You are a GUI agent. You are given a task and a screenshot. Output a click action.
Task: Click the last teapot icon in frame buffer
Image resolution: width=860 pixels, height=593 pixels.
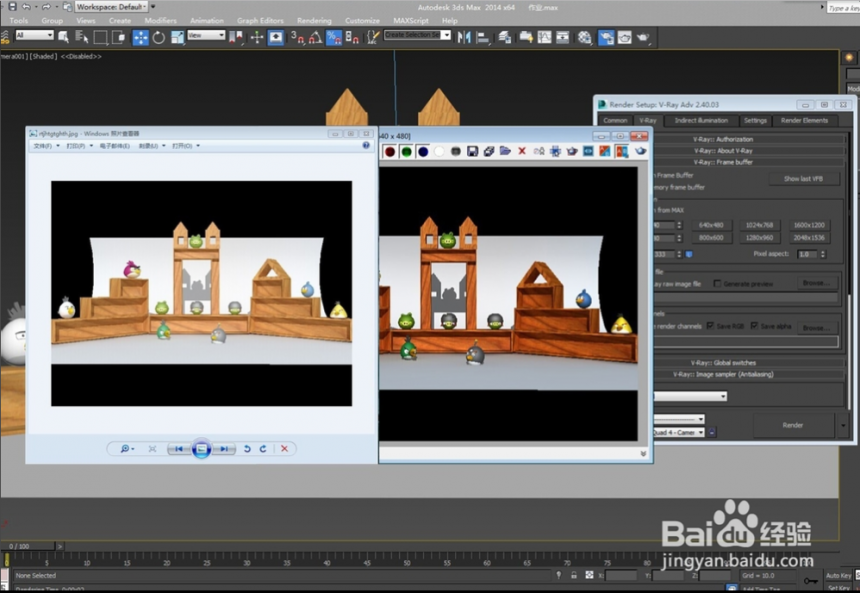tap(640, 151)
